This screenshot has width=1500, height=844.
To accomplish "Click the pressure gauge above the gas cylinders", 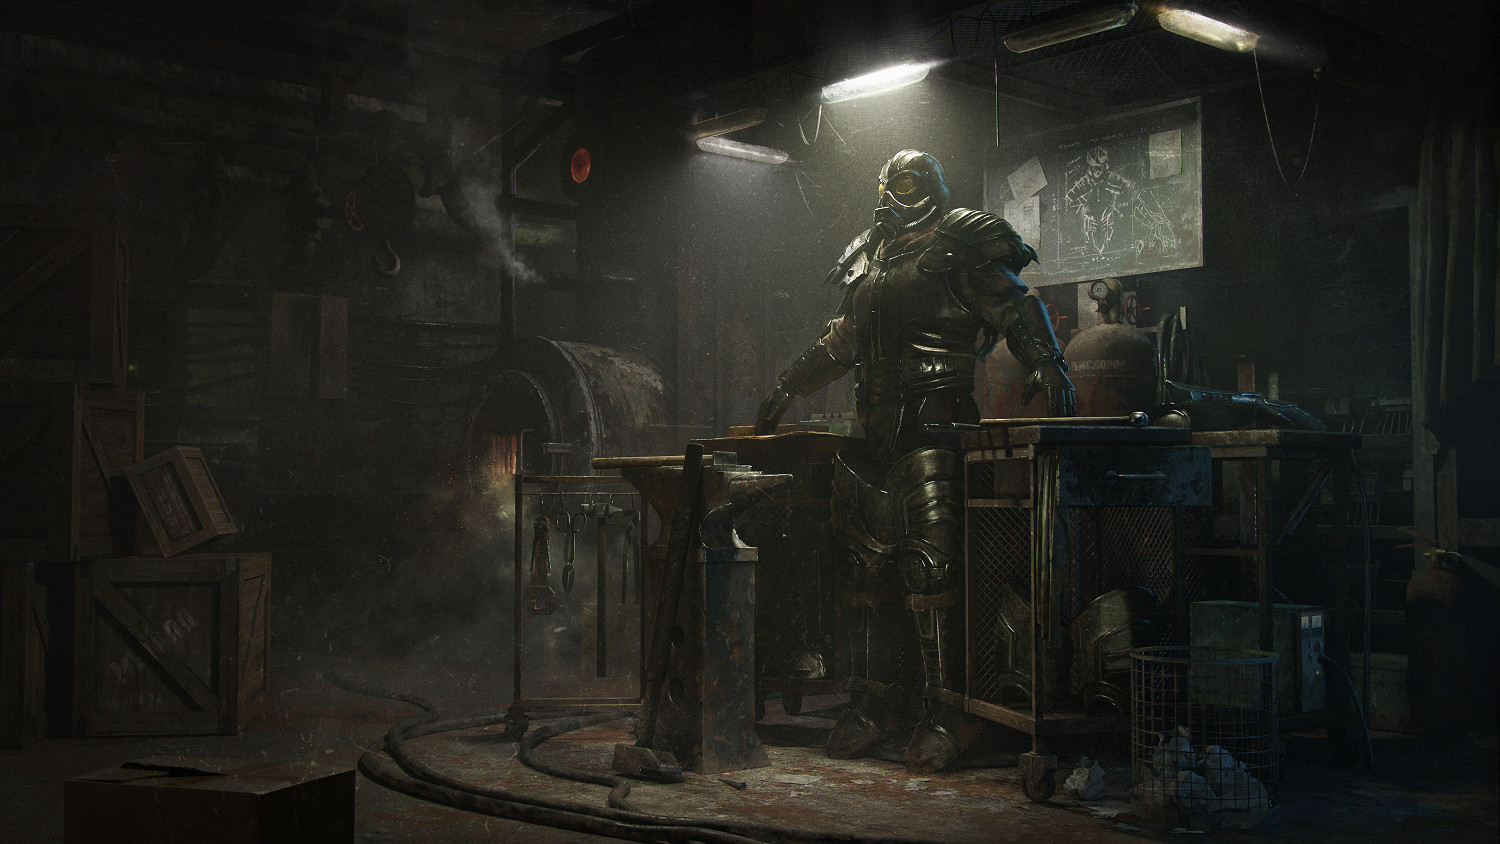I will (x=1101, y=290).
